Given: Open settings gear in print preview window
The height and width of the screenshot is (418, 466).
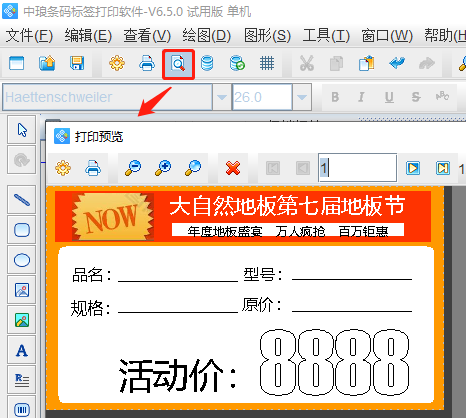Looking at the screenshot, I should click(x=63, y=168).
